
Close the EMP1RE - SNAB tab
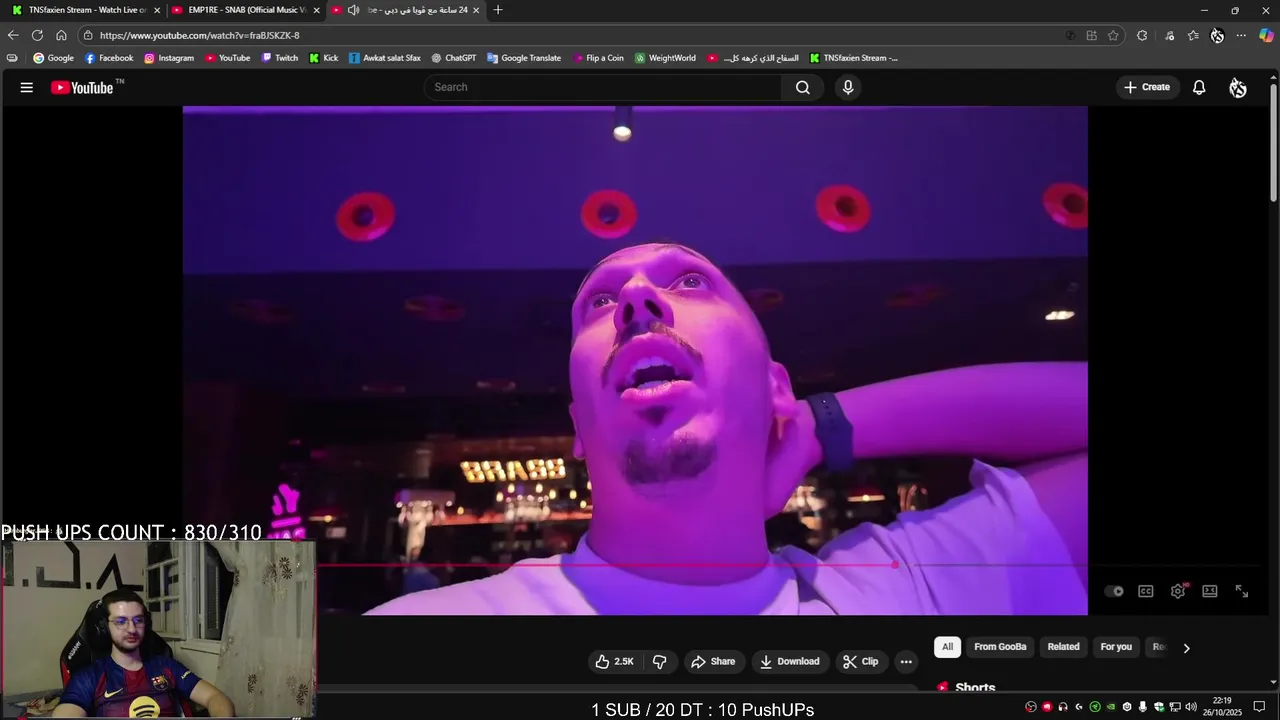[x=316, y=10]
